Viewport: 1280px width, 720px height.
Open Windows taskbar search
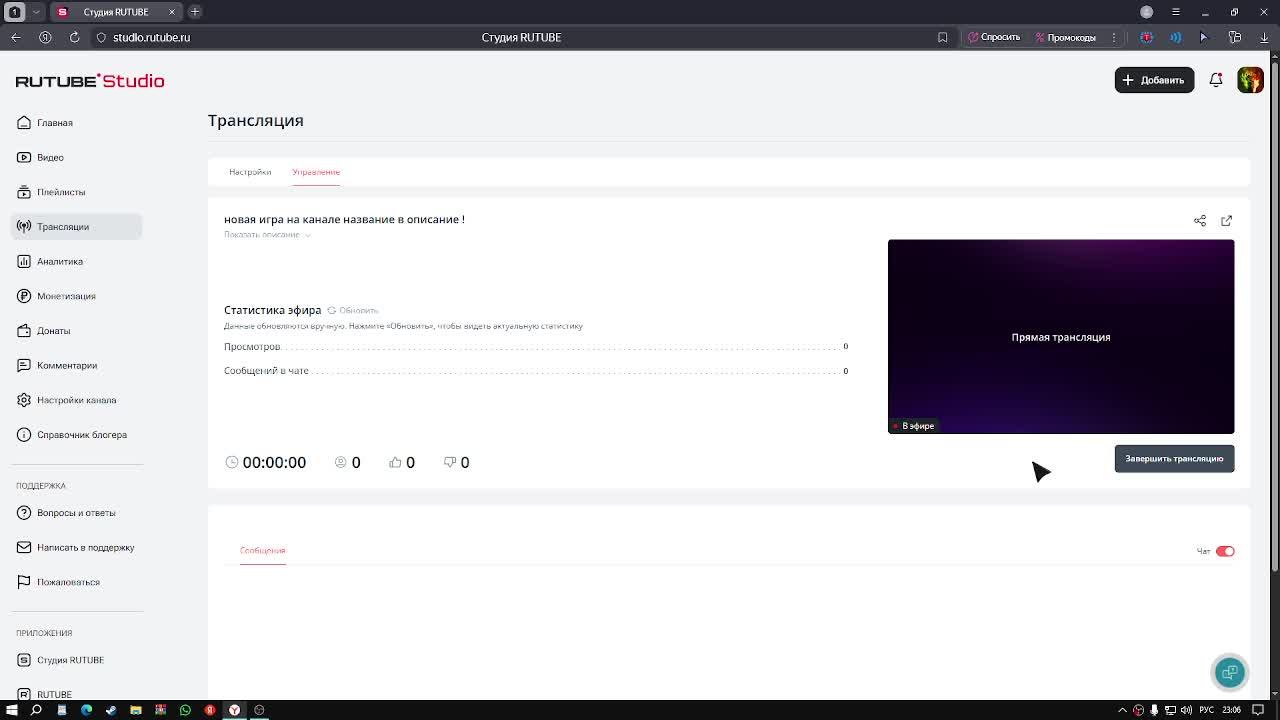[x=36, y=710]
